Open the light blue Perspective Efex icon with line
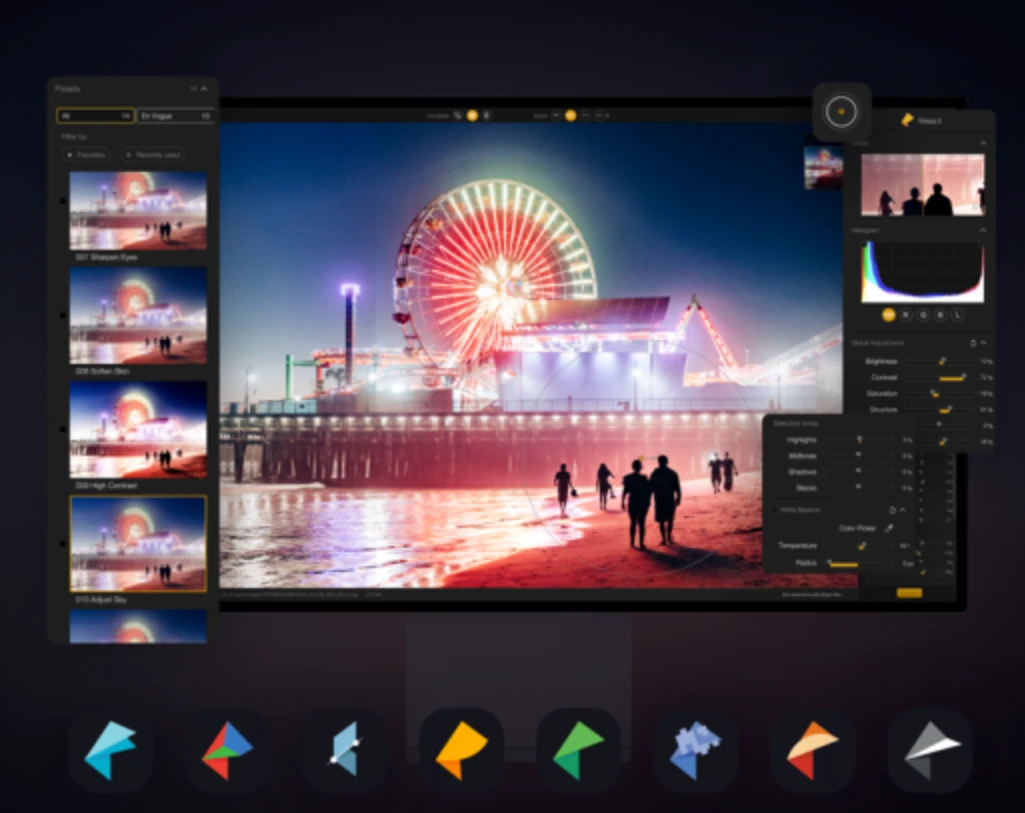The width and height of the screenshot is (1025, 813). click(x=344, y=750)
